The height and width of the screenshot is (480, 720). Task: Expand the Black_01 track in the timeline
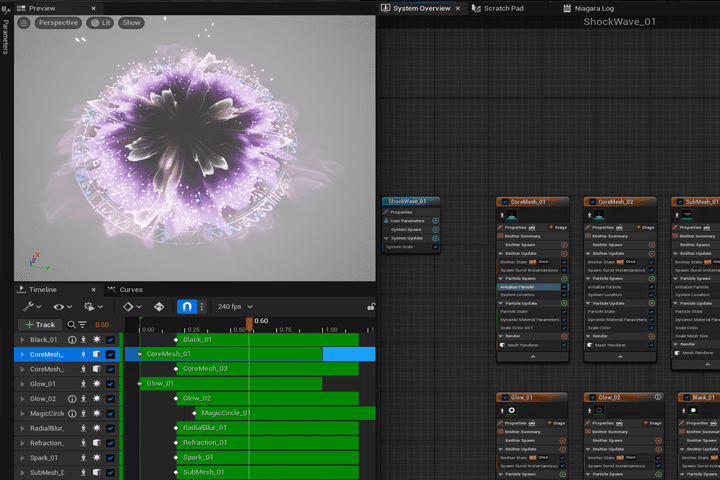tap(21, 340)
